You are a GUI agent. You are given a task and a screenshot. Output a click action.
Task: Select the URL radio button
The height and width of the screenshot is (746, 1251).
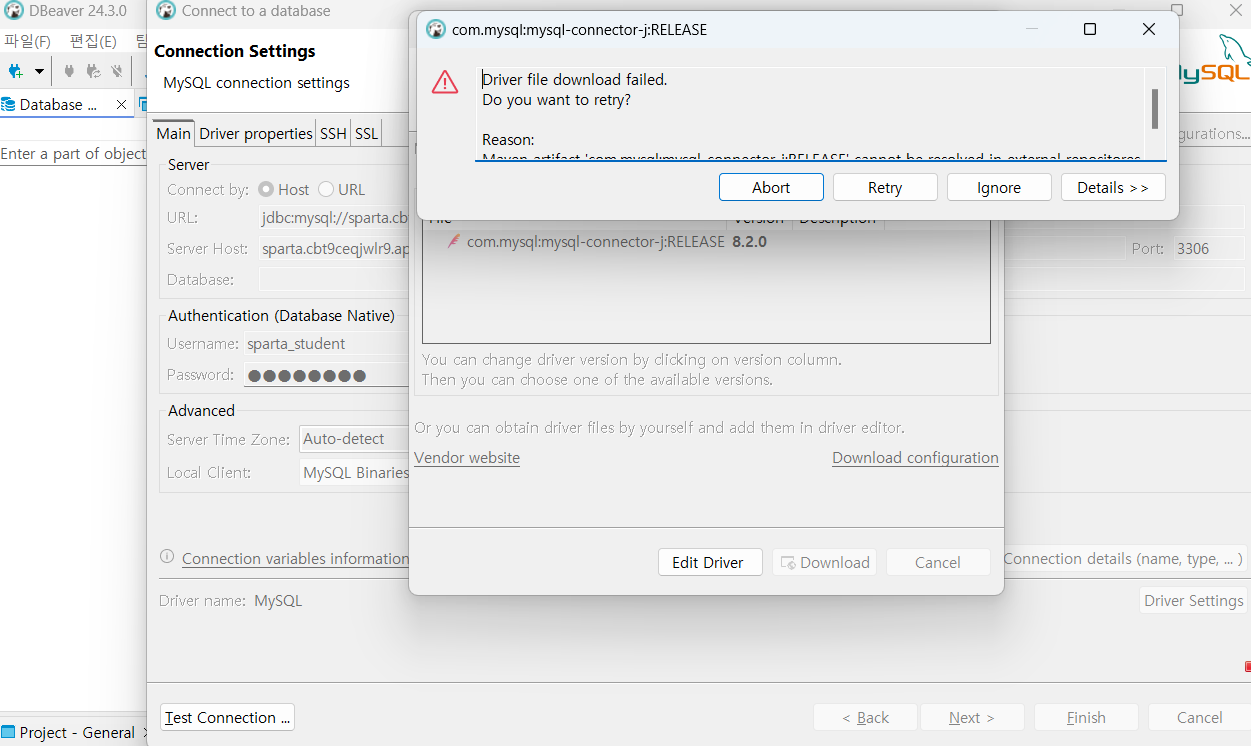[326, 189]
